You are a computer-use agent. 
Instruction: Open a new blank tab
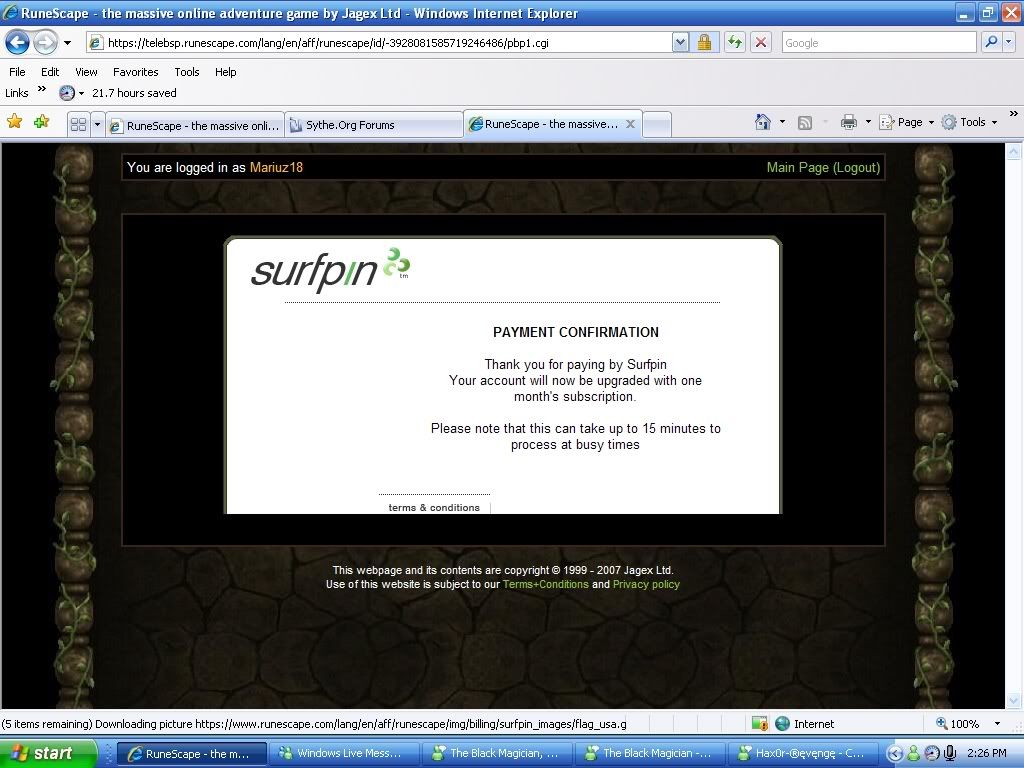point(657,124)
